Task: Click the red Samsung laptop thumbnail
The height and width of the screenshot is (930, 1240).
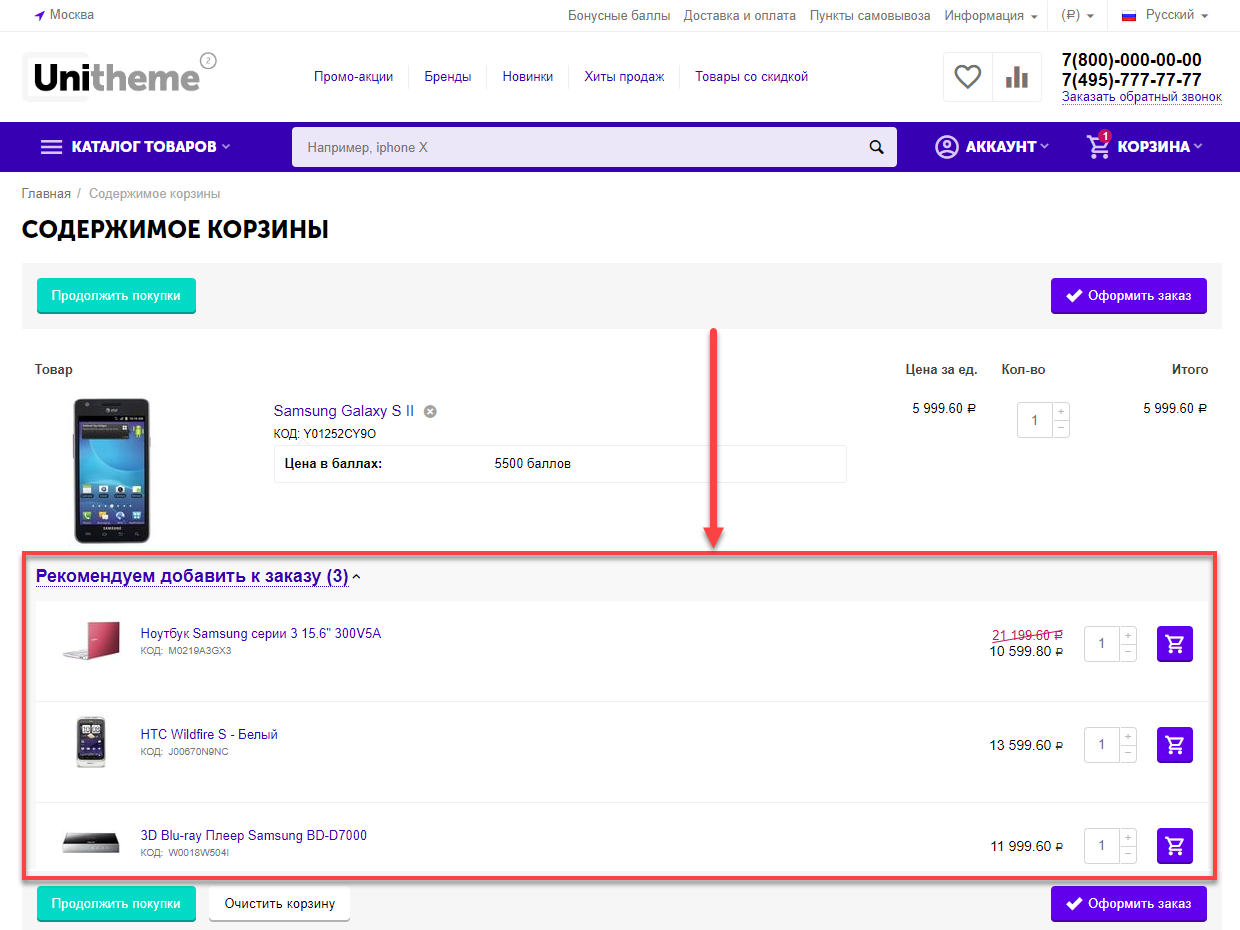Action: pos(91,640)
